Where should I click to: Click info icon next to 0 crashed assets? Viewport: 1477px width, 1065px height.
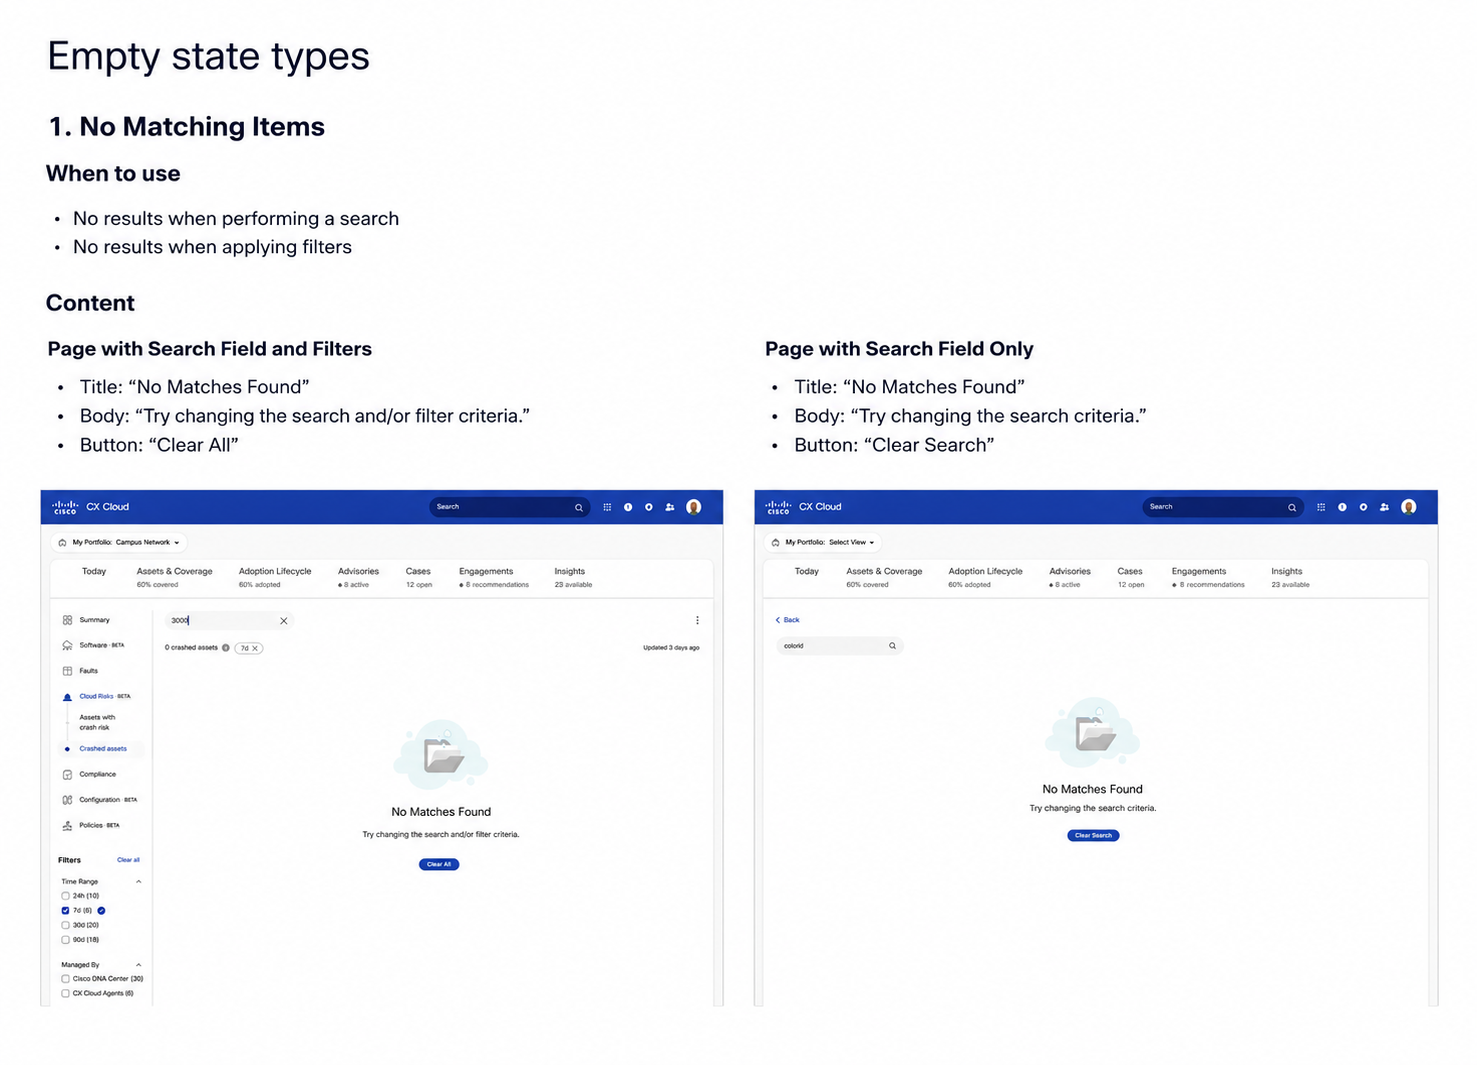click(x=226, y=648)
